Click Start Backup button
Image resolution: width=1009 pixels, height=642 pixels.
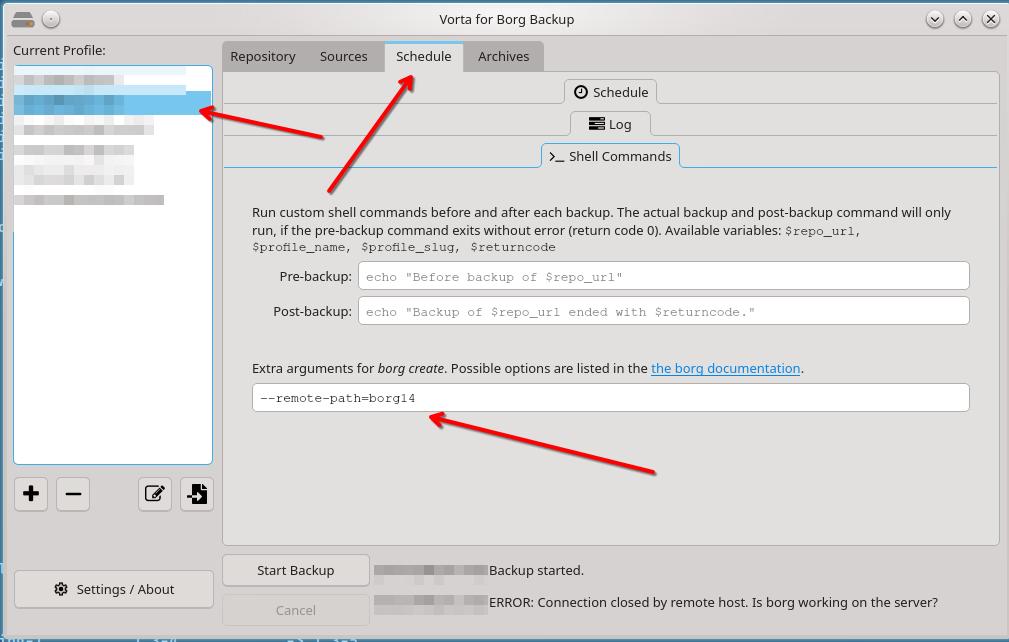tap(296, 571)
